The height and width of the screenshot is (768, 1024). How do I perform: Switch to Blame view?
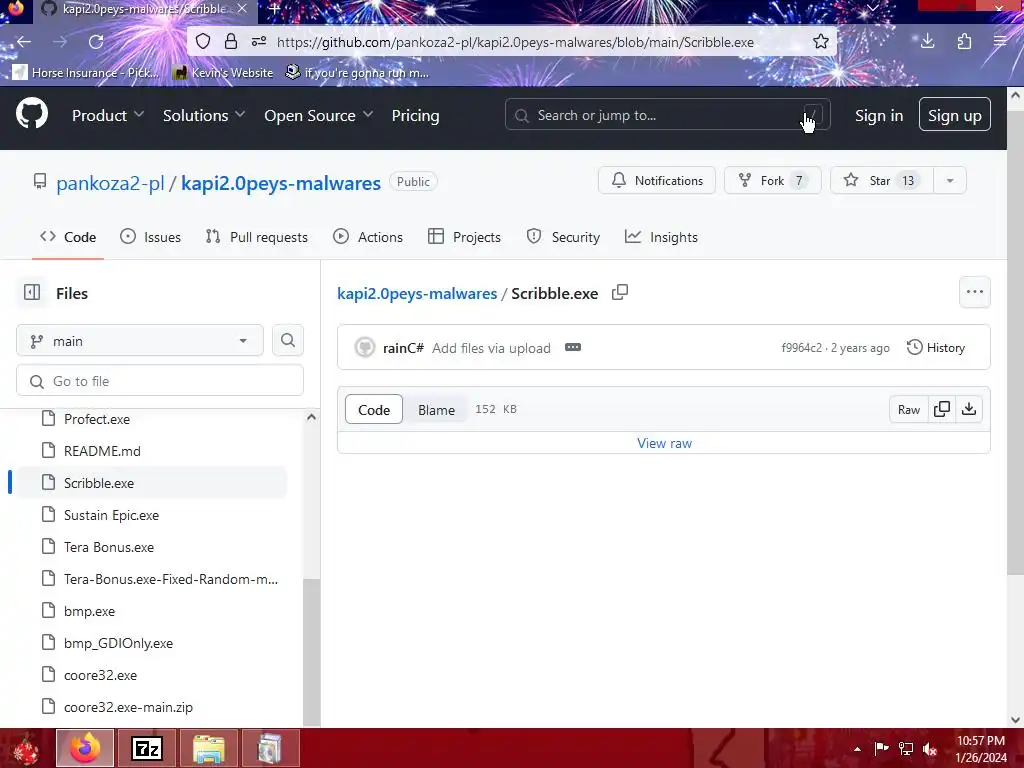coord(436,409)
